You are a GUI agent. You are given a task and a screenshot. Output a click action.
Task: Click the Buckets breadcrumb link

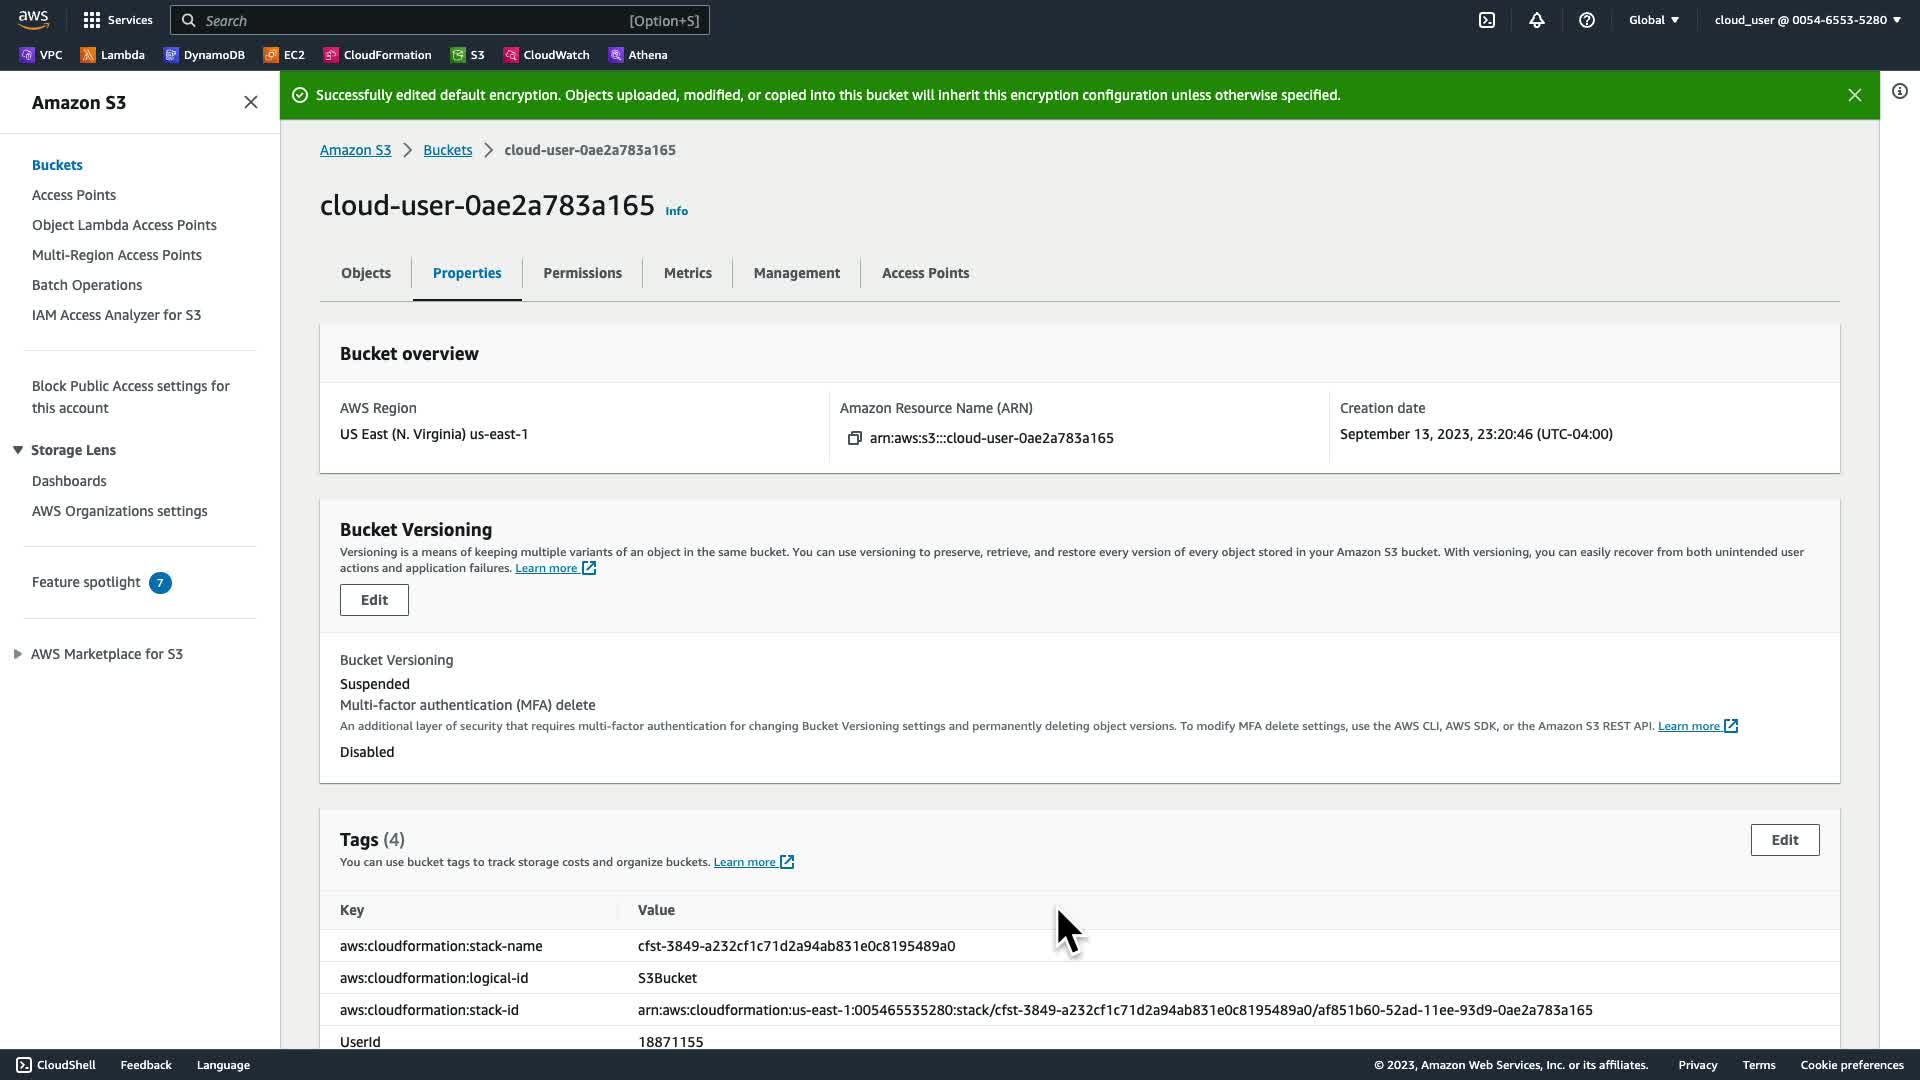pyautogui.click(x=447, y=150)
